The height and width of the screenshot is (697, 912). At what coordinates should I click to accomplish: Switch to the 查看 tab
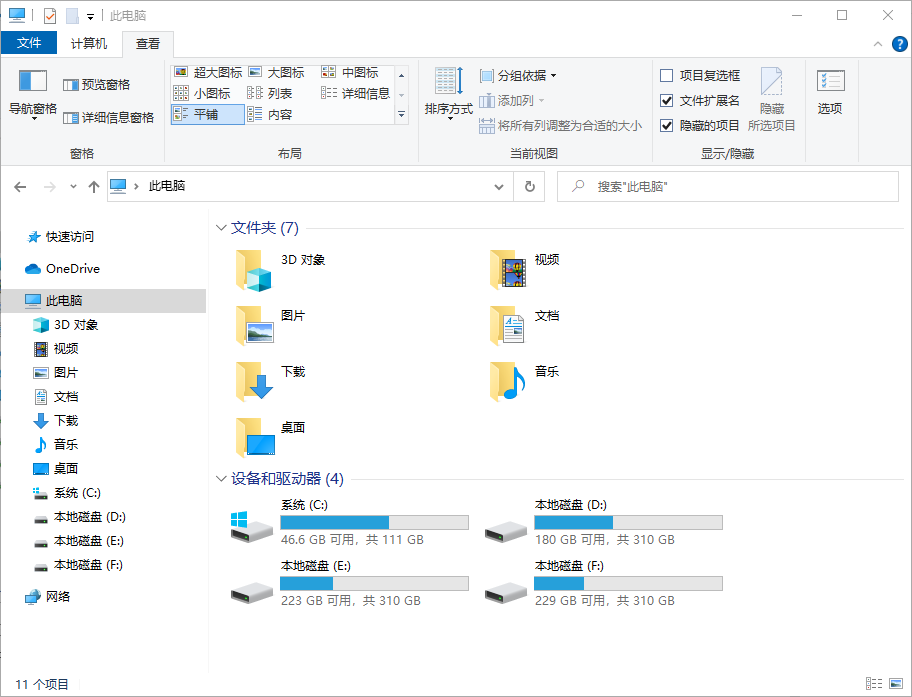tap(148, 44)
